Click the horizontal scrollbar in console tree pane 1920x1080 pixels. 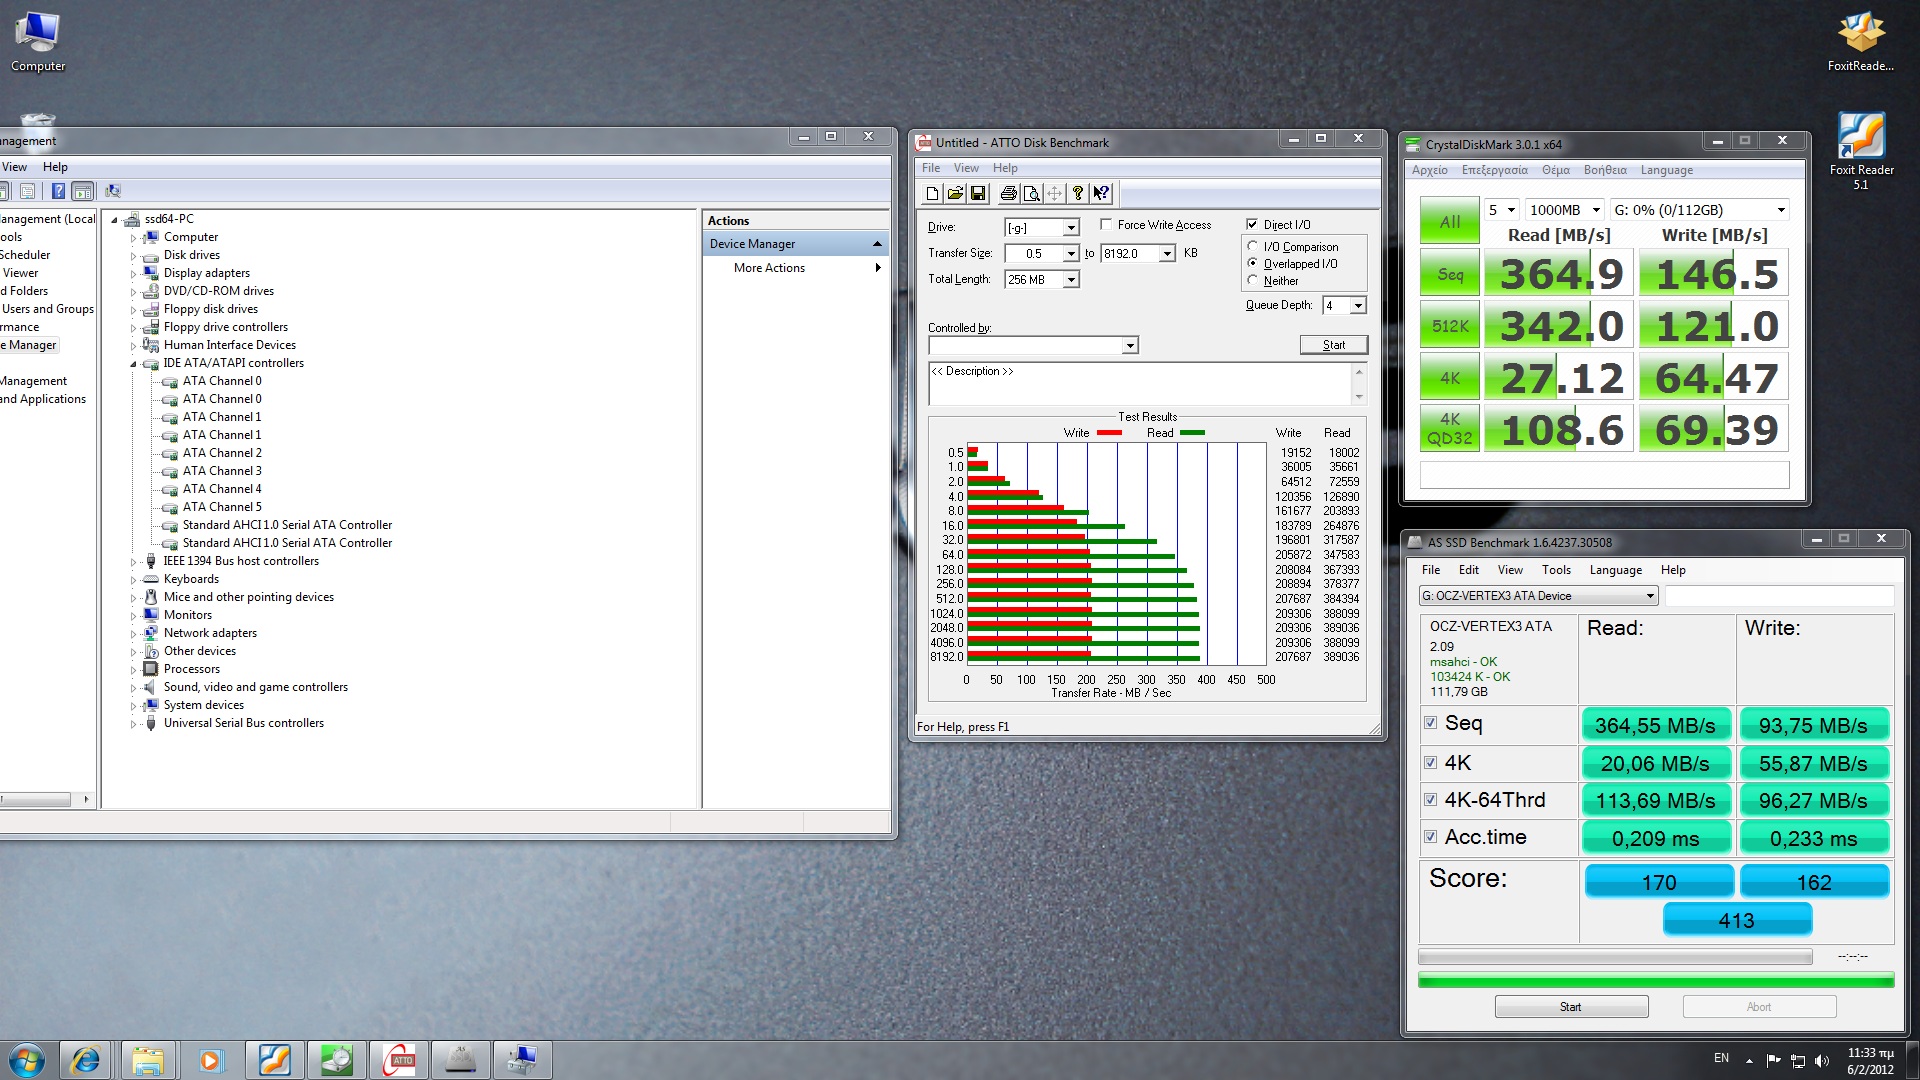pos(45,800)
